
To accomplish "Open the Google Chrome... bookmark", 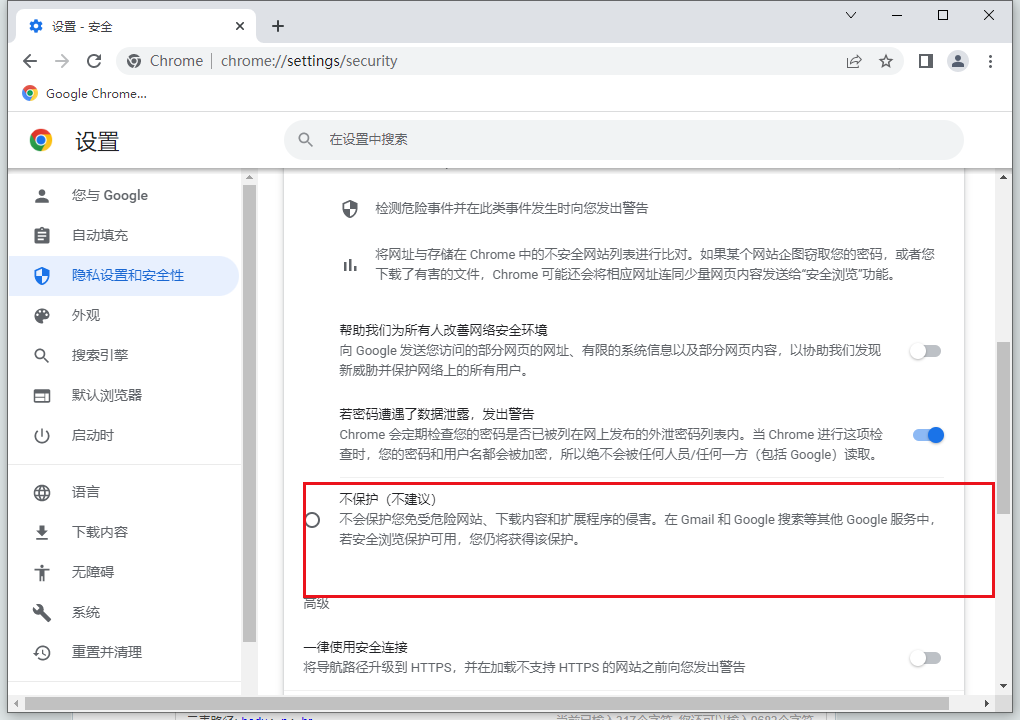I will pyautogui.click(x=85, y=94).
